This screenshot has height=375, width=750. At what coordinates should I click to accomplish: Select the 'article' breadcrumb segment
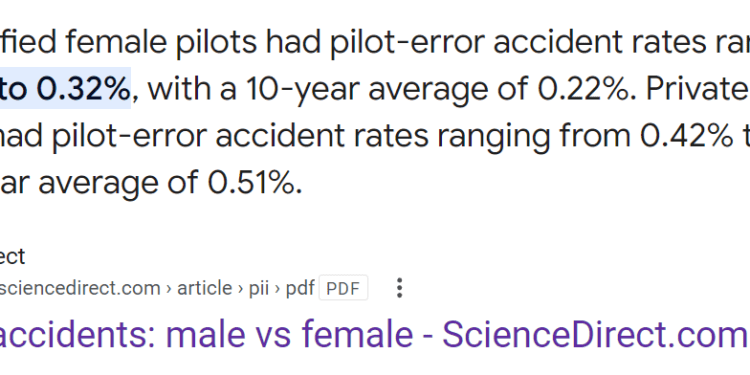(204, 288)
